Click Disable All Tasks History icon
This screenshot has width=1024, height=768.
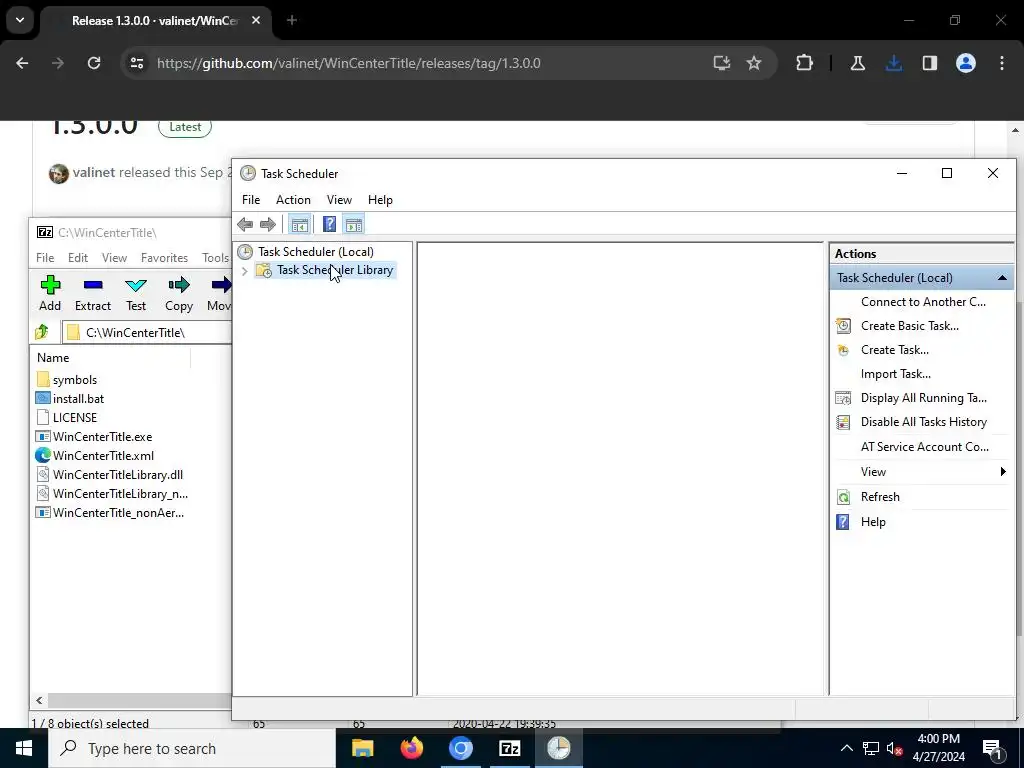pyautogui.click(x=843, y=422)
